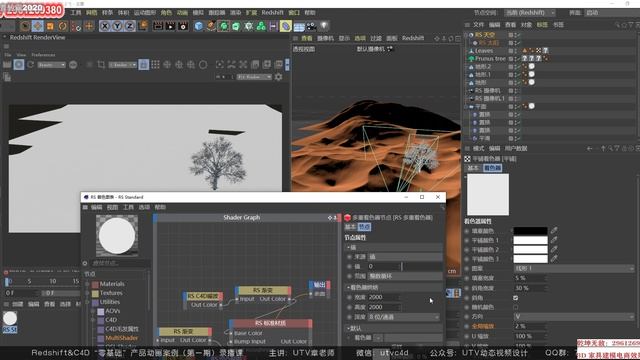Toggle the layer square of 地形.2
This screenshot has height=360, width=640.
coord(511,67)
